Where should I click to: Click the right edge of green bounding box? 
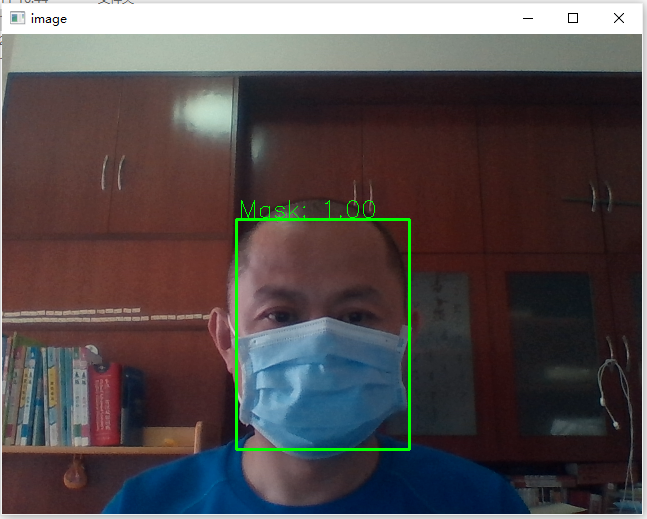(x=409, y=335)
